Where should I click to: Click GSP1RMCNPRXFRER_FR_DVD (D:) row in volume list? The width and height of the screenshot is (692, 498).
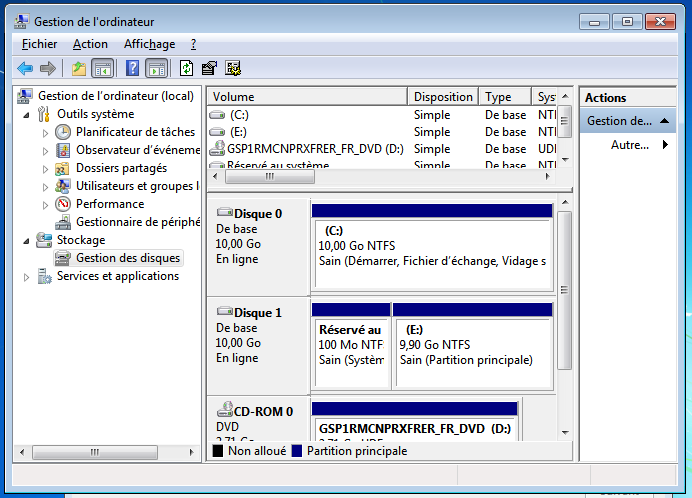(x=382, y=149)
